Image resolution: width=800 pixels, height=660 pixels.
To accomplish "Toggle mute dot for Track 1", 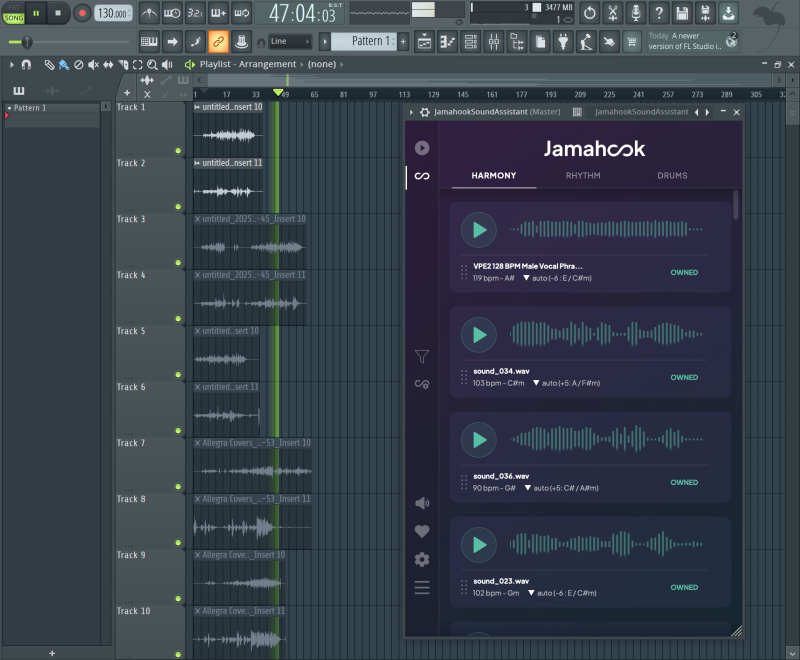I will coord(178,150).
